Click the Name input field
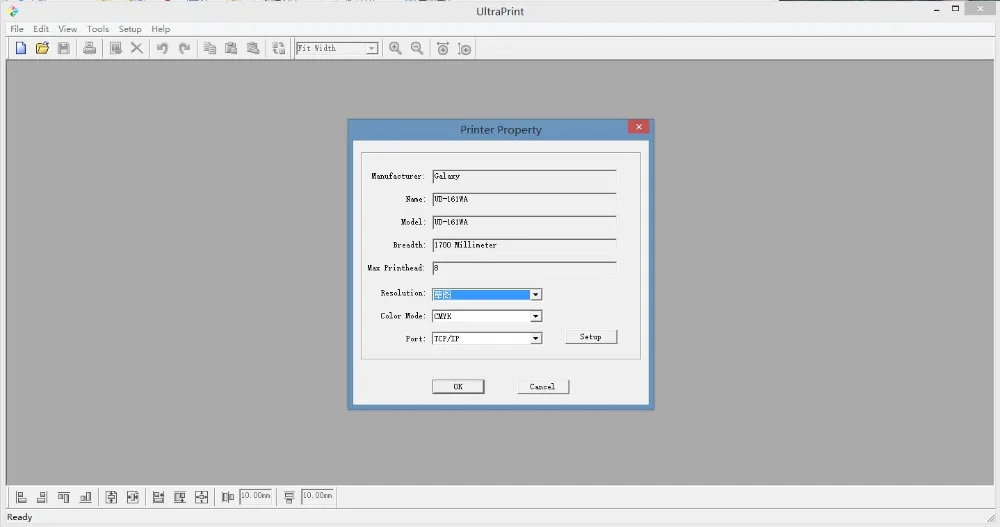Viewport: 1000px width, 527px height. [x=524, y=199]
